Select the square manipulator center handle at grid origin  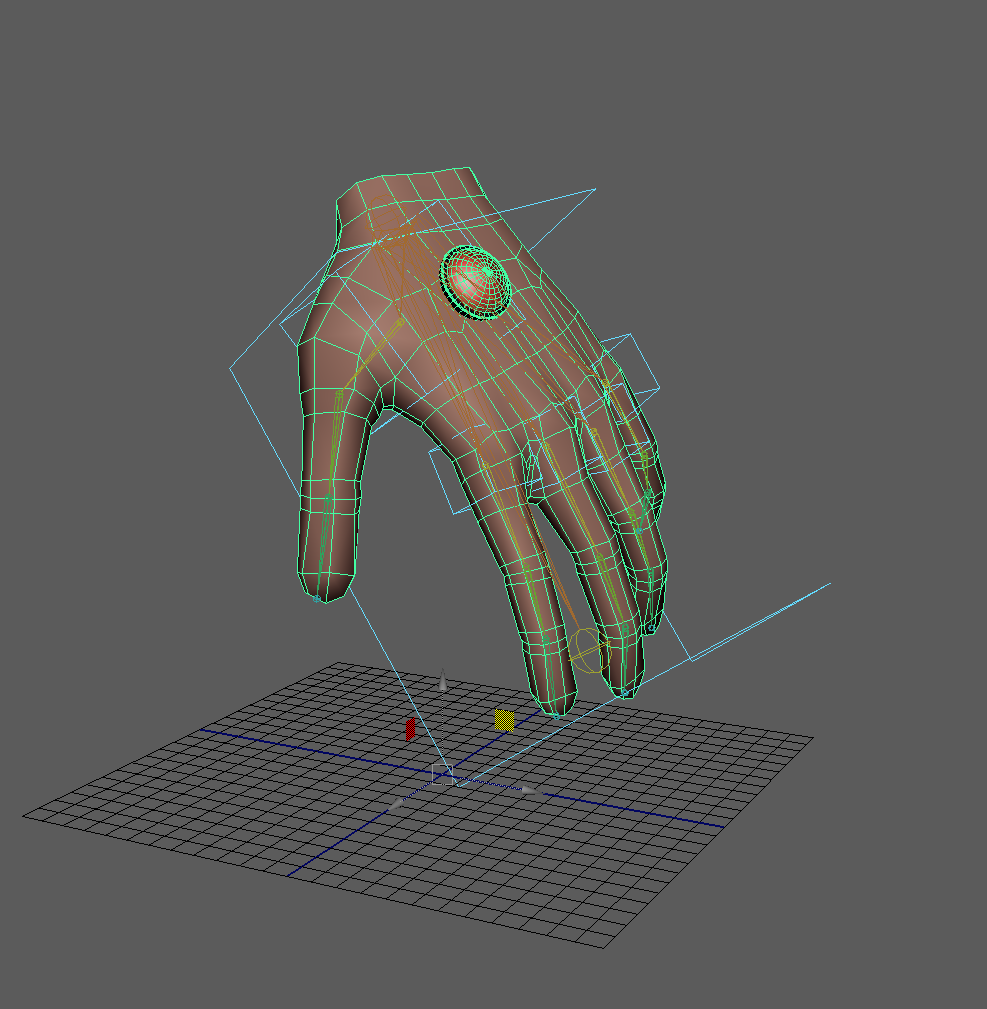[442, 775]
